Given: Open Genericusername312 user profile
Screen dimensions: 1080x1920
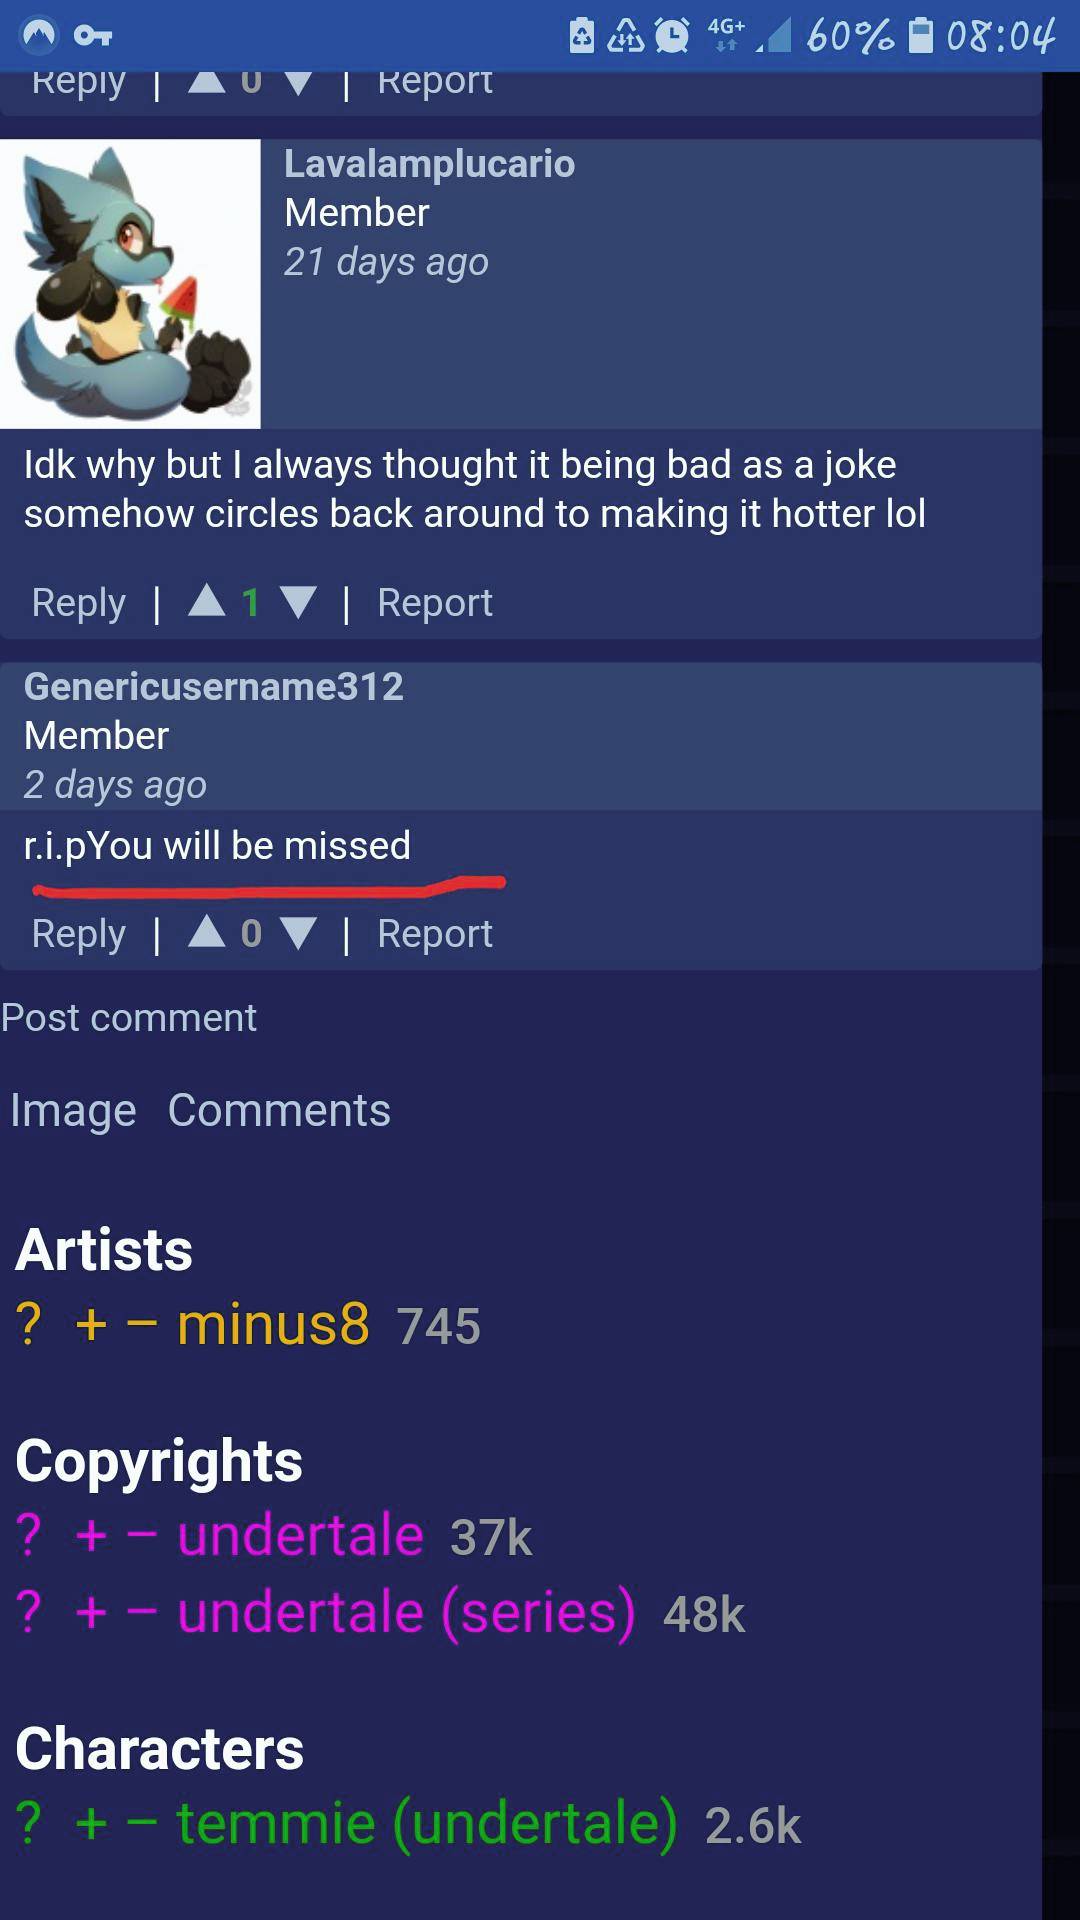Looking at the screenshot, I should 213,687.
